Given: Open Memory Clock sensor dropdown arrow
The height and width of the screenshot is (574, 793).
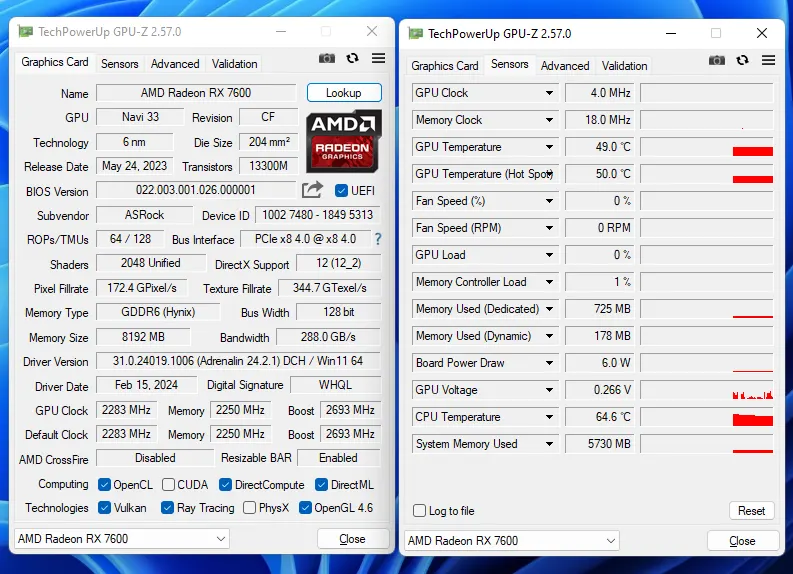Looking at the screenshot, I should (549, 120).
